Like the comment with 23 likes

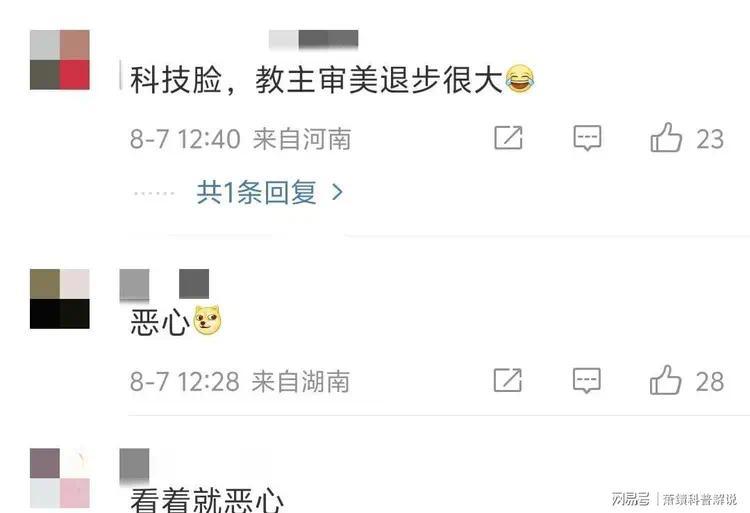point(666,138)
